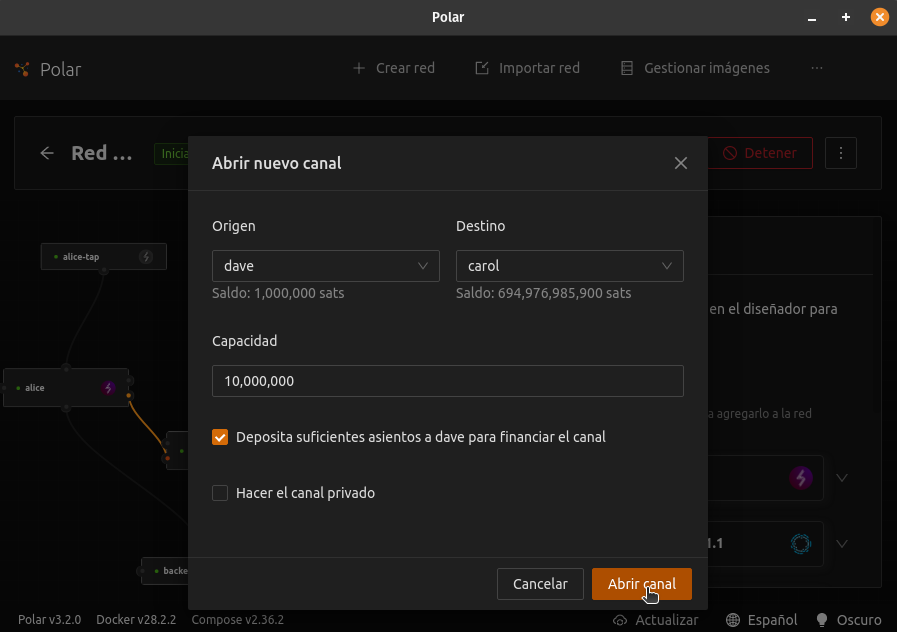The height and width of the screenshot is (632, 897).
Task: Toggle the Oscuro theme lamp icon
Action: (822, 620)
